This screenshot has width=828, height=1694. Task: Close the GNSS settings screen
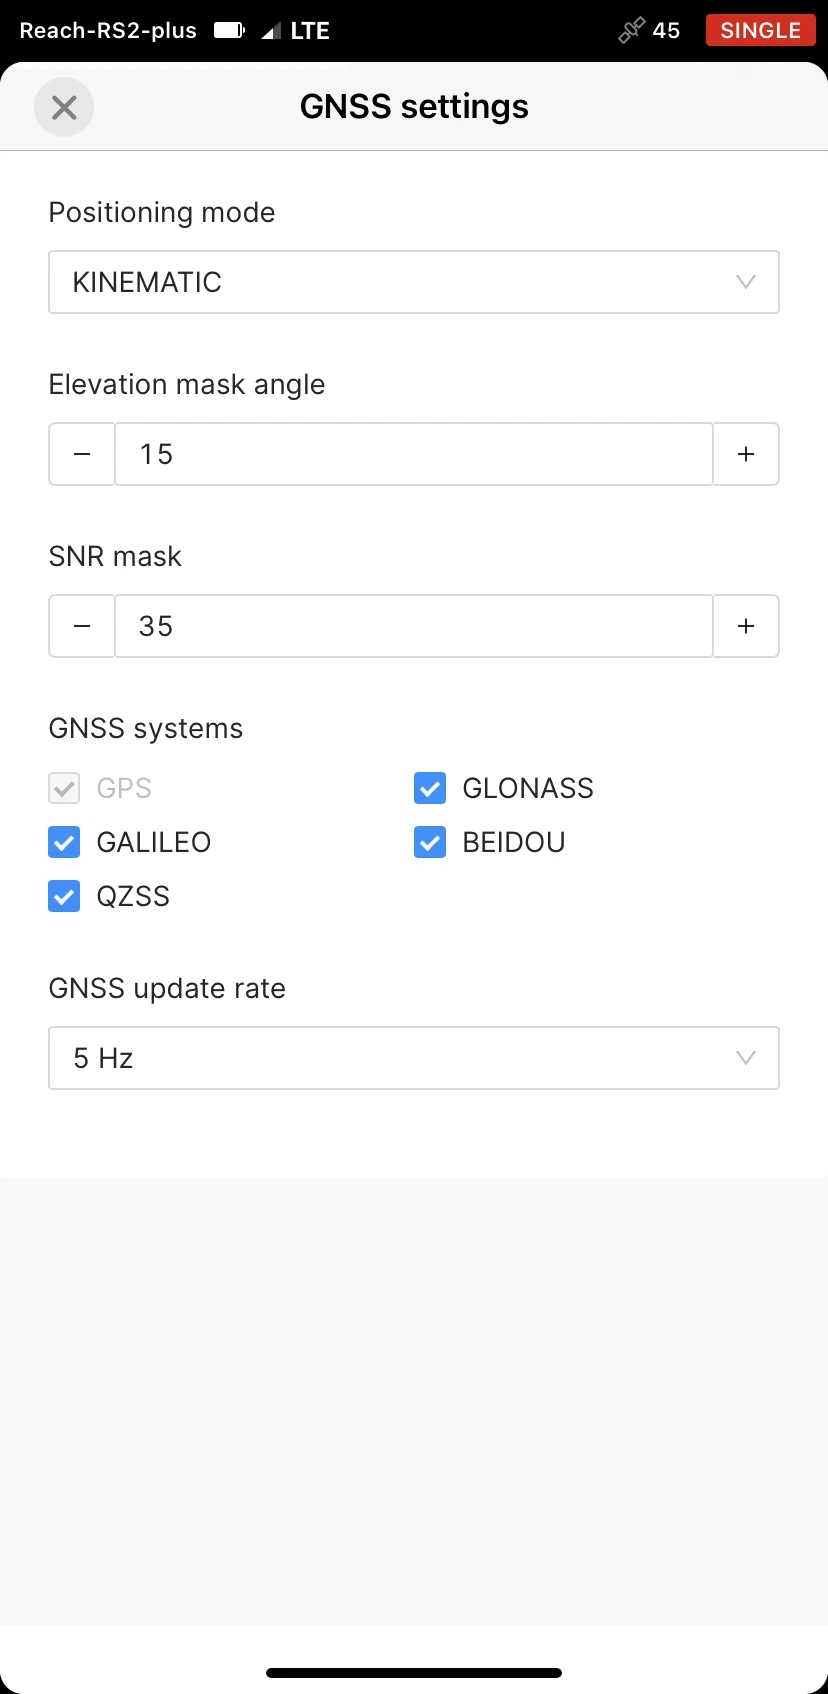64,107
